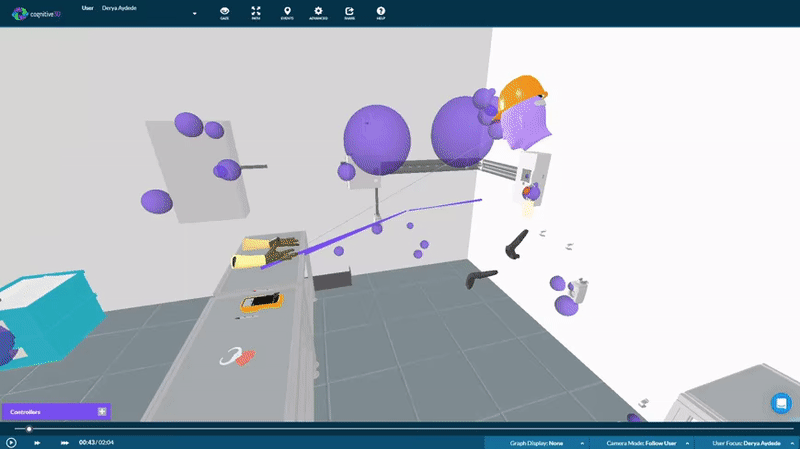
Task: Click the Paths icon in toolbar
Action: tap(256, 12)
